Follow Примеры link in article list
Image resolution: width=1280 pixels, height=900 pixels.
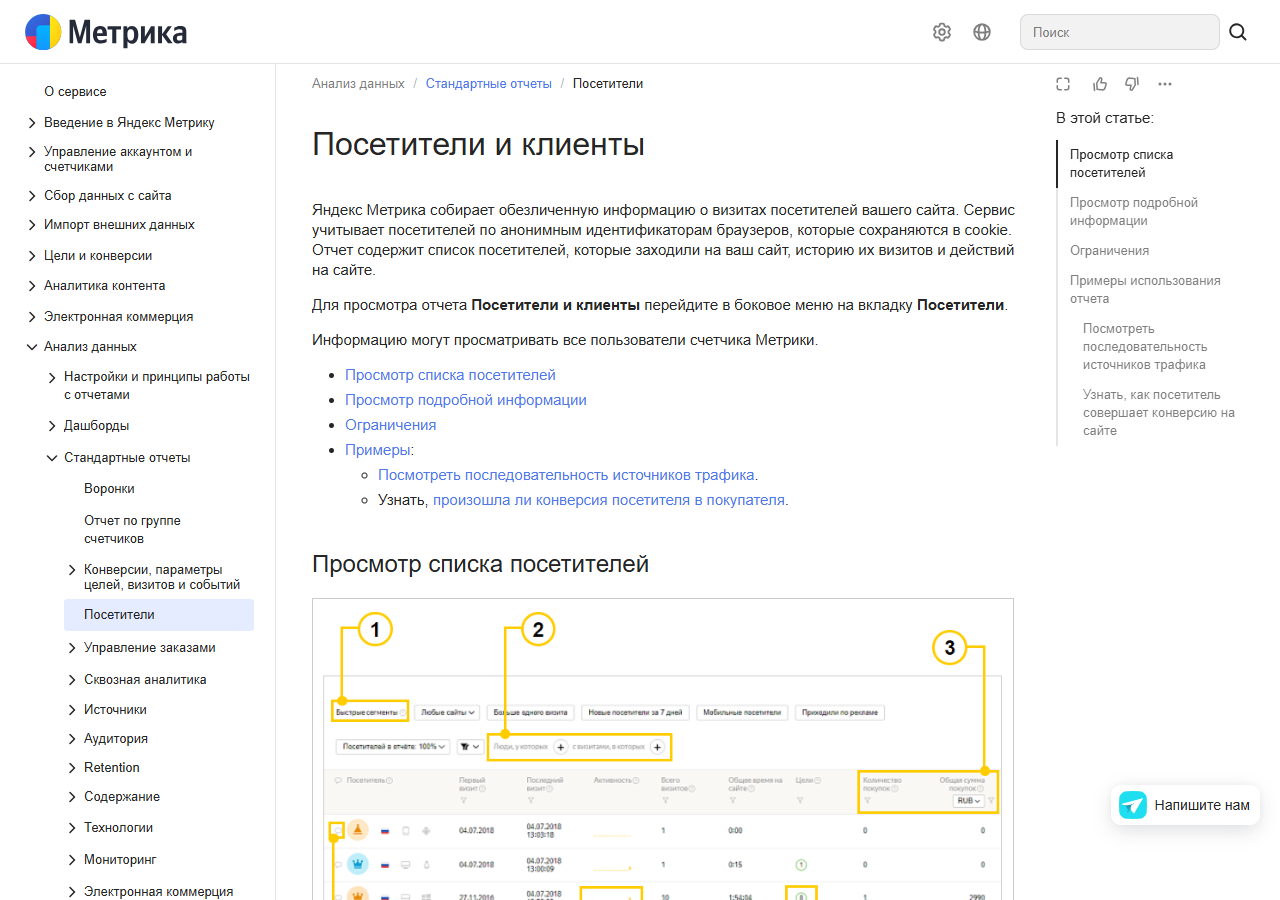click(x=378, y=450)
